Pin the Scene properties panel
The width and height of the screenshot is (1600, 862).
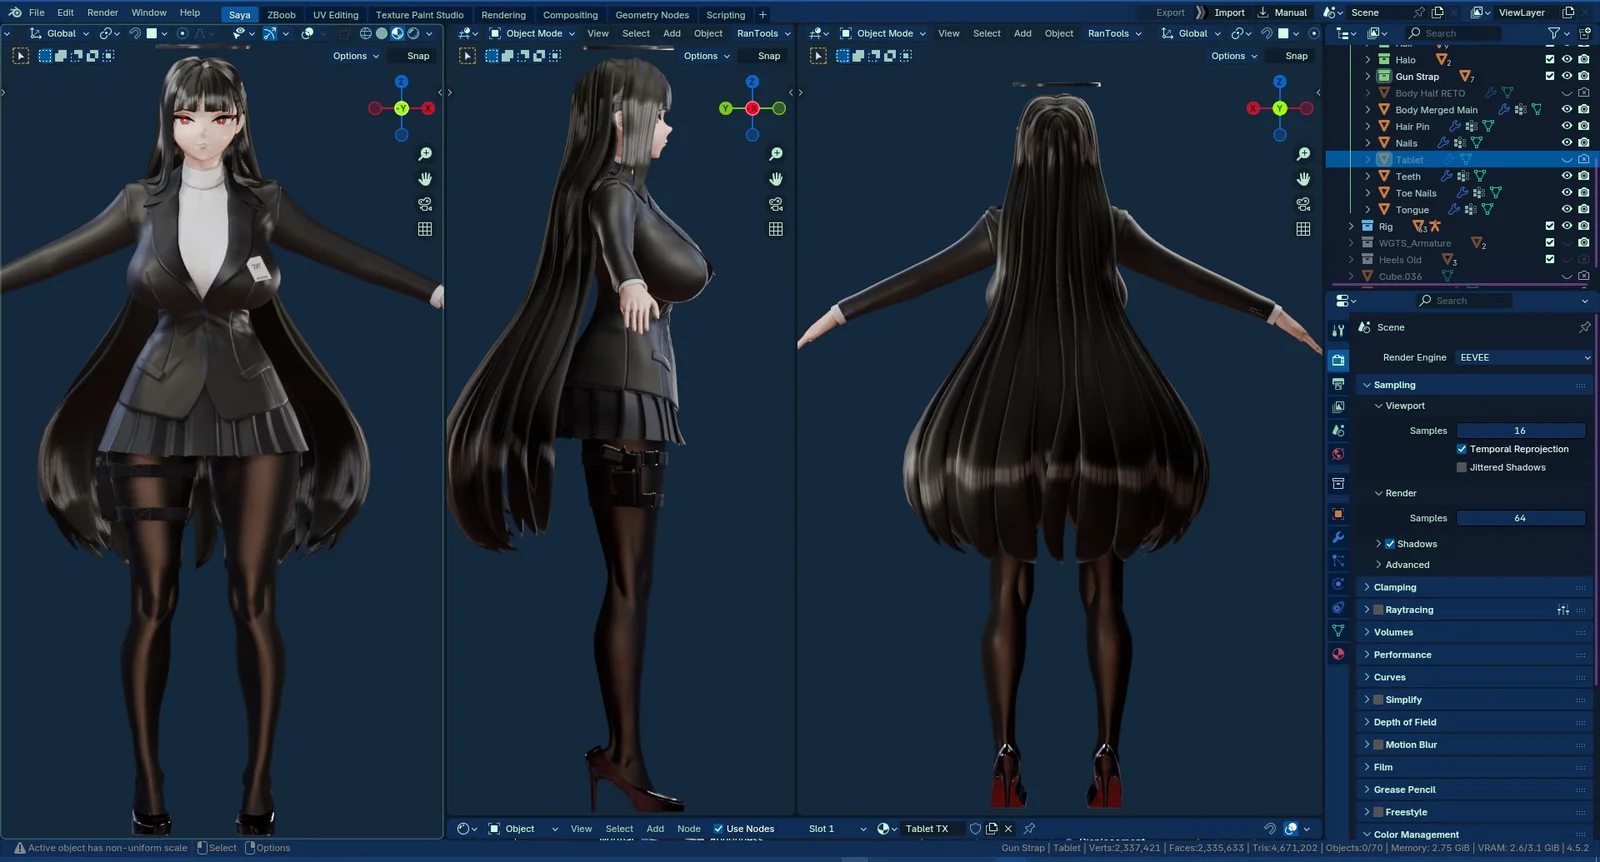[1585, 327]
